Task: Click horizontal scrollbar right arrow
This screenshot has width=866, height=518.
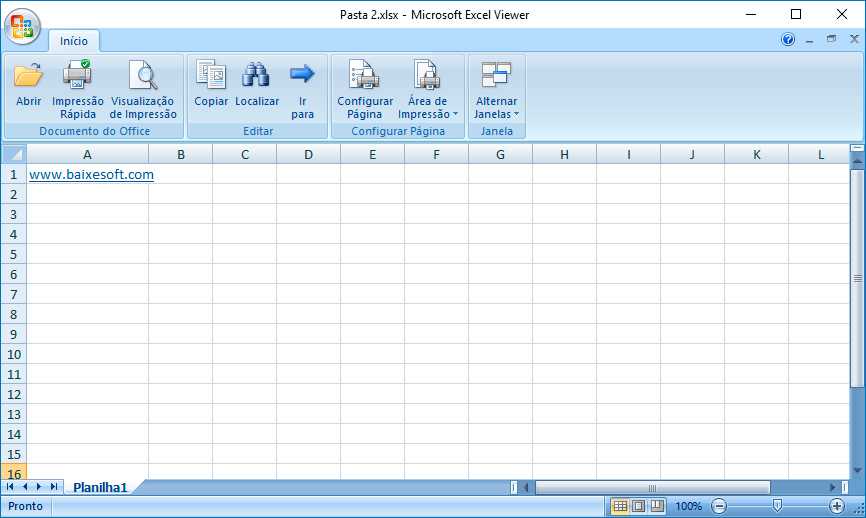Action: click(832, 488)
